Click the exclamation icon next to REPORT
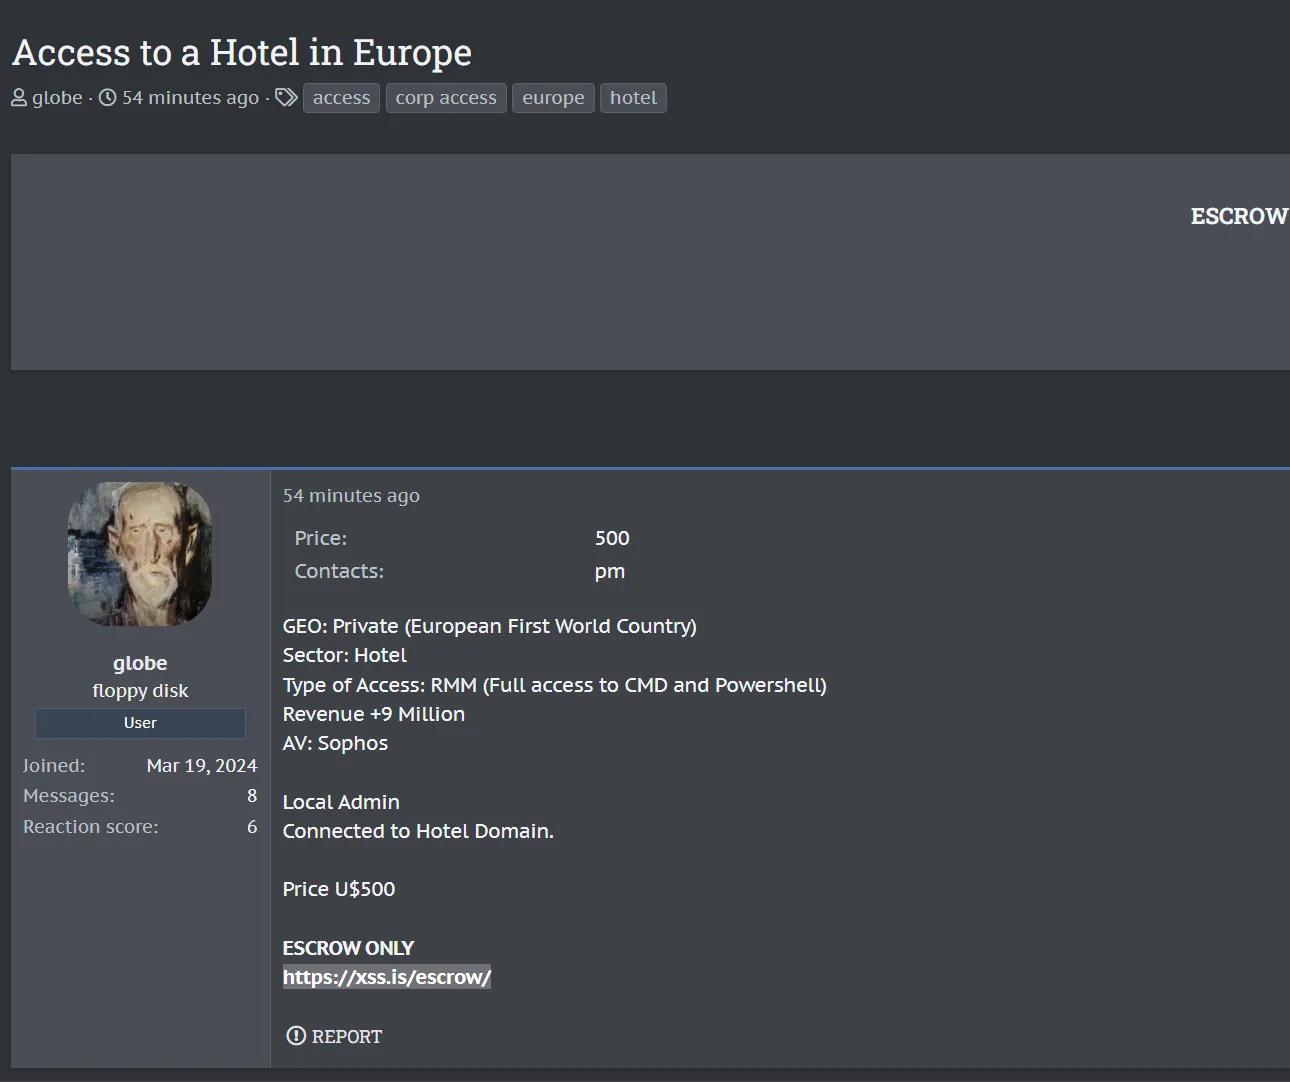Image resolution: width=1290 pixels, height=1082 pixels. [x=296, y=1036]
